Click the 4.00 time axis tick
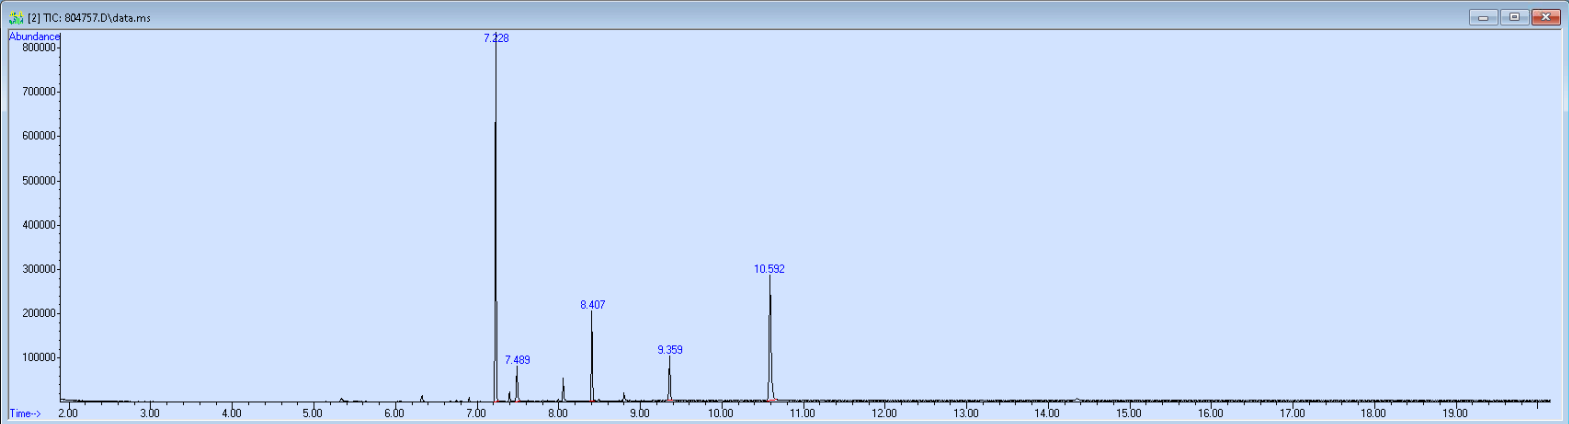Viewport: 1569px width, 424px height. pos(231,413)
